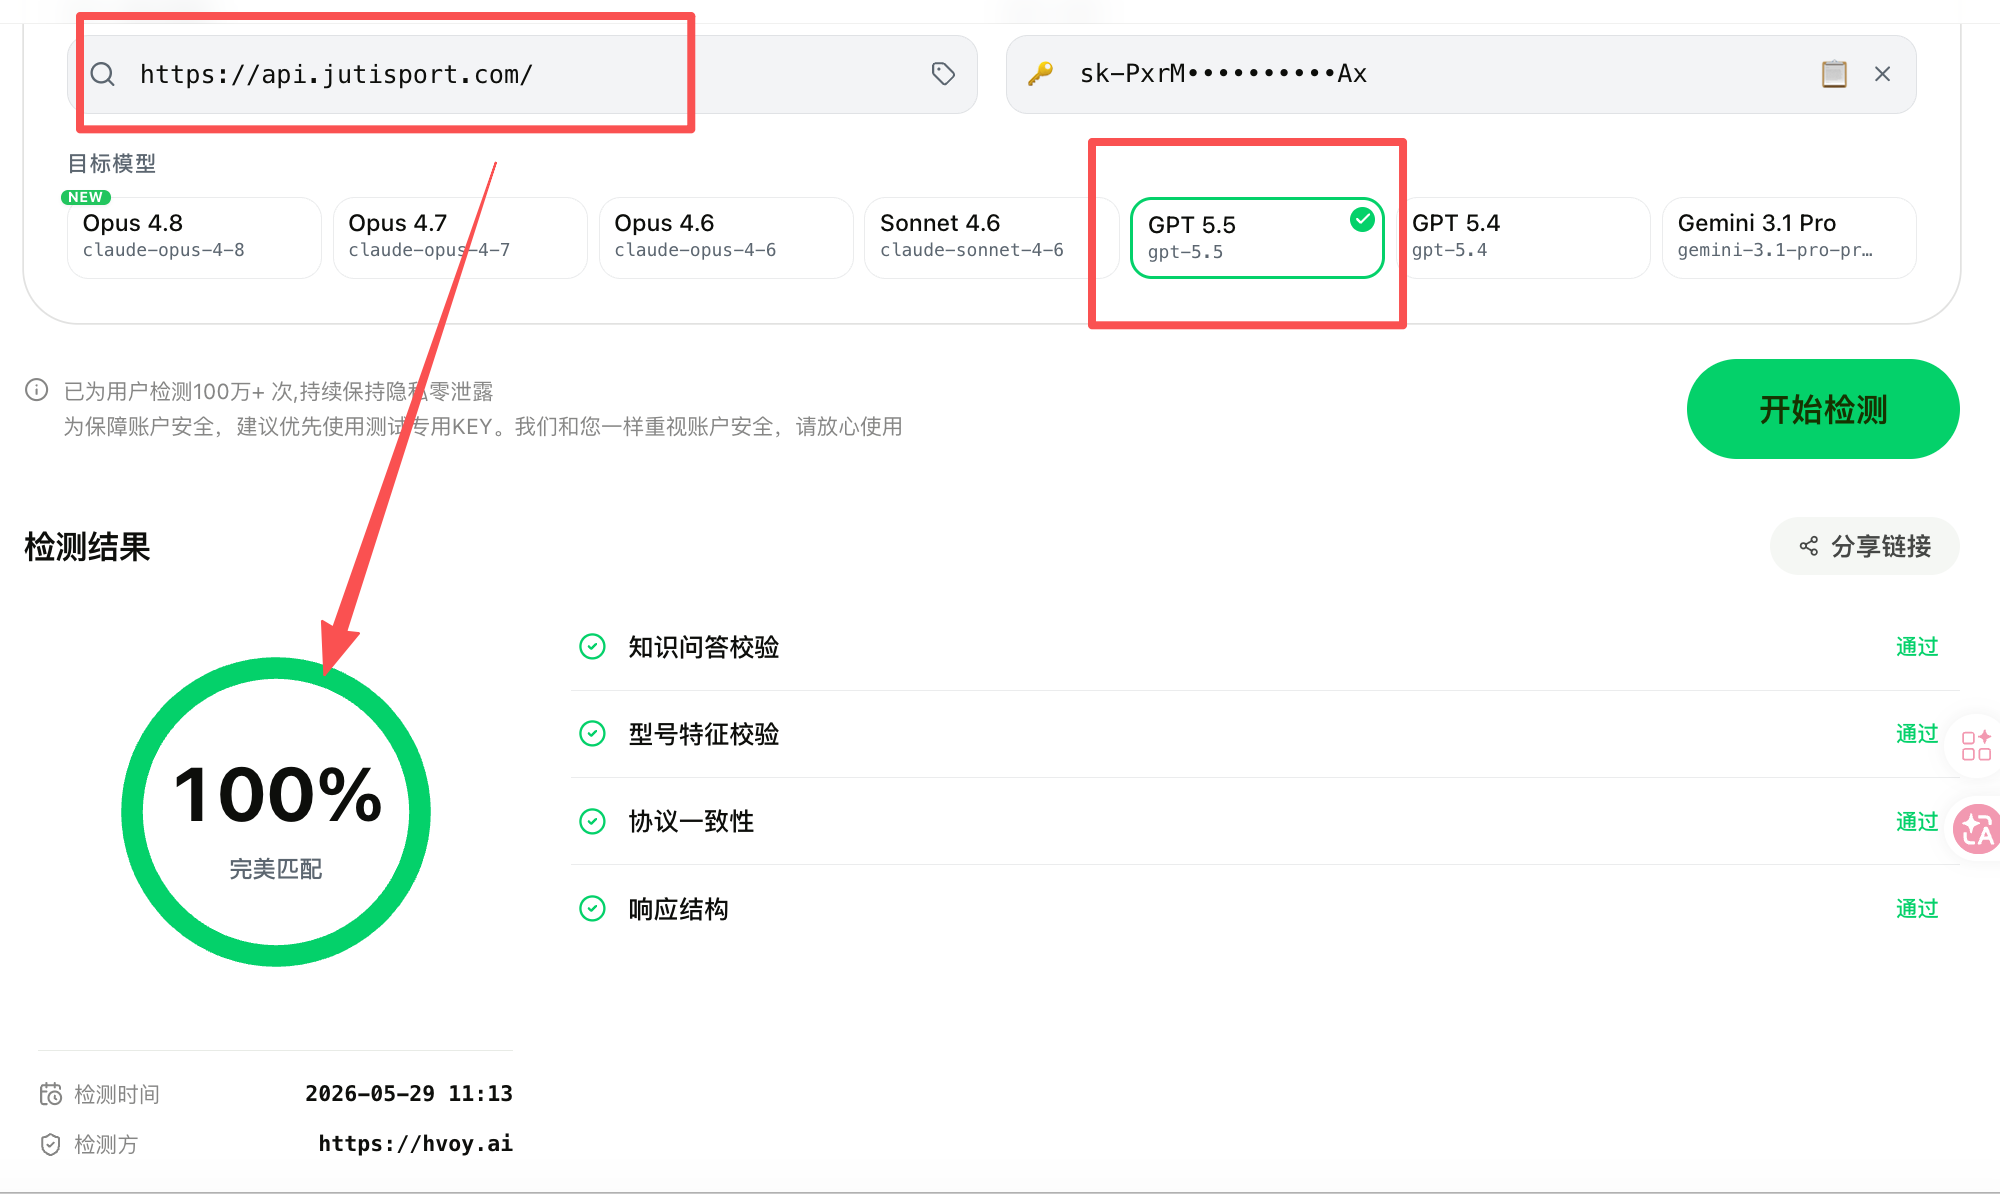Click the 检测时间 label

click(x=117, y=1094)
